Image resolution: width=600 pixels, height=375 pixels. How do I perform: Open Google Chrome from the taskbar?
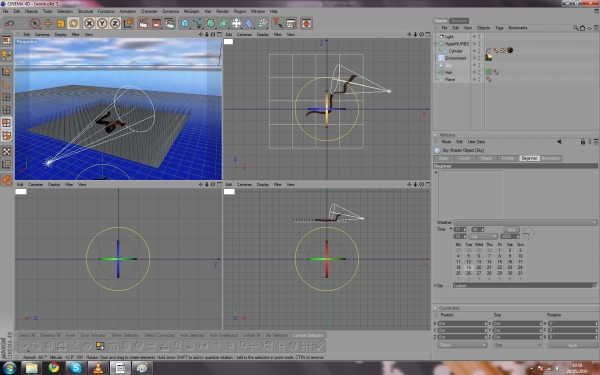pyautogui.click(x=54, y=368)
